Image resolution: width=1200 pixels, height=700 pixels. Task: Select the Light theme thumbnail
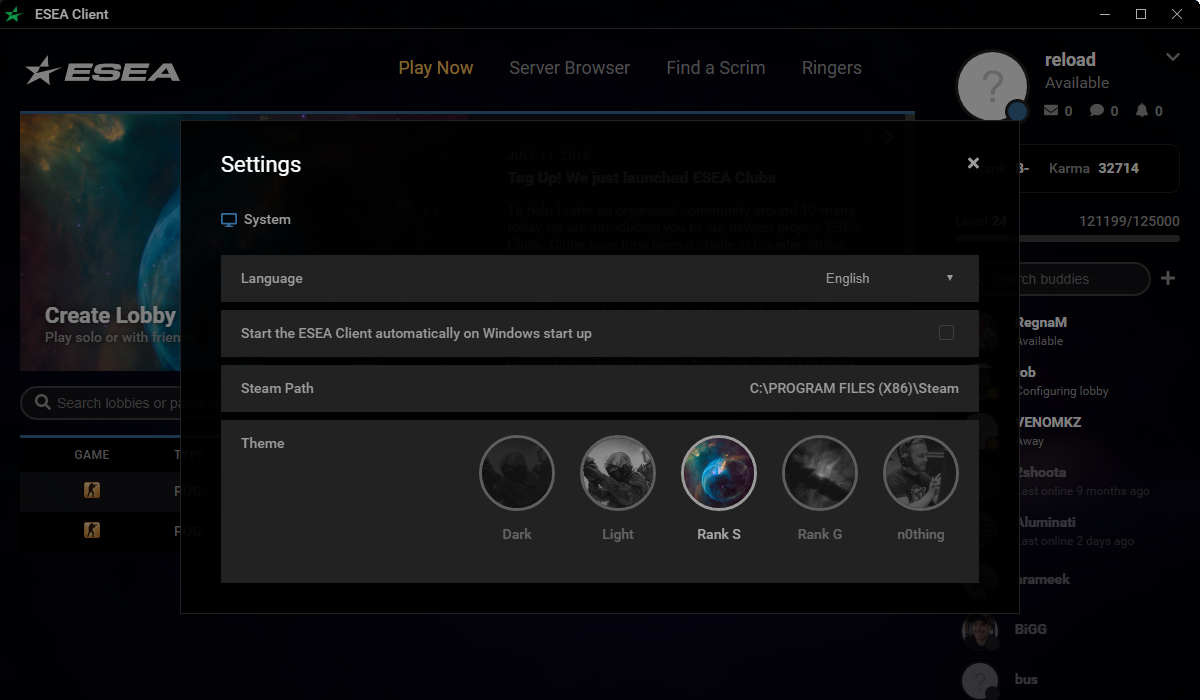pos(618,473)
